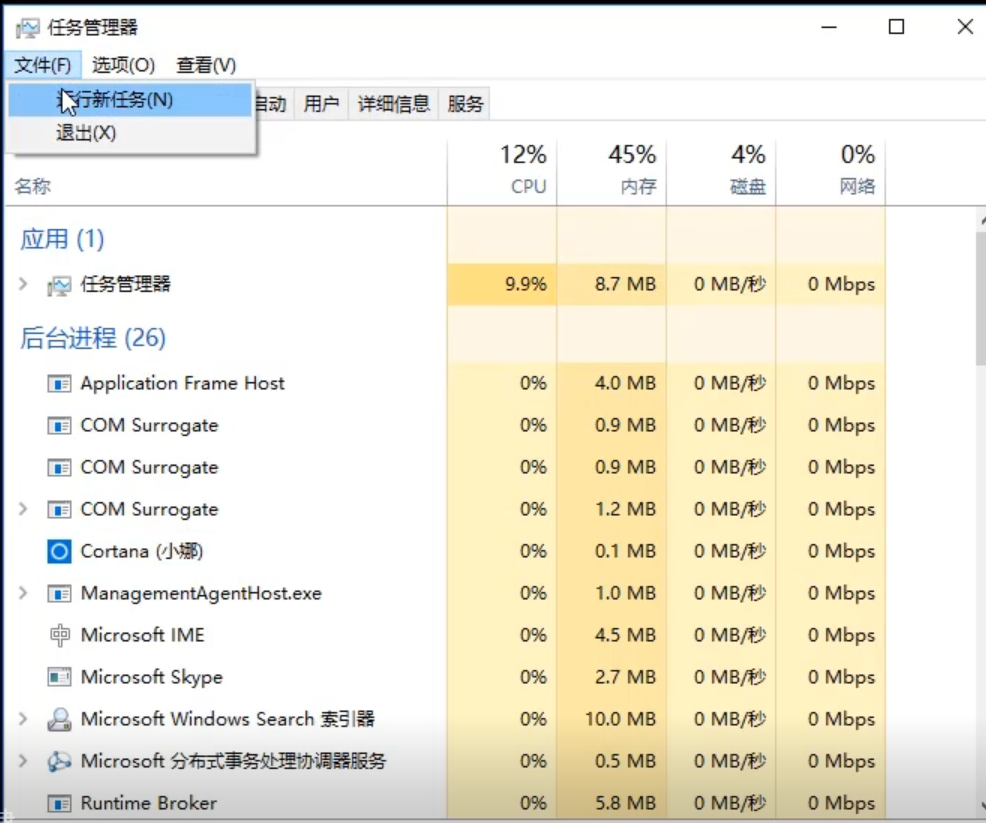The width and height of the screenshot is (986, 823).
Task: Click the 2.7 MB memory value
Action: point(625,677)
